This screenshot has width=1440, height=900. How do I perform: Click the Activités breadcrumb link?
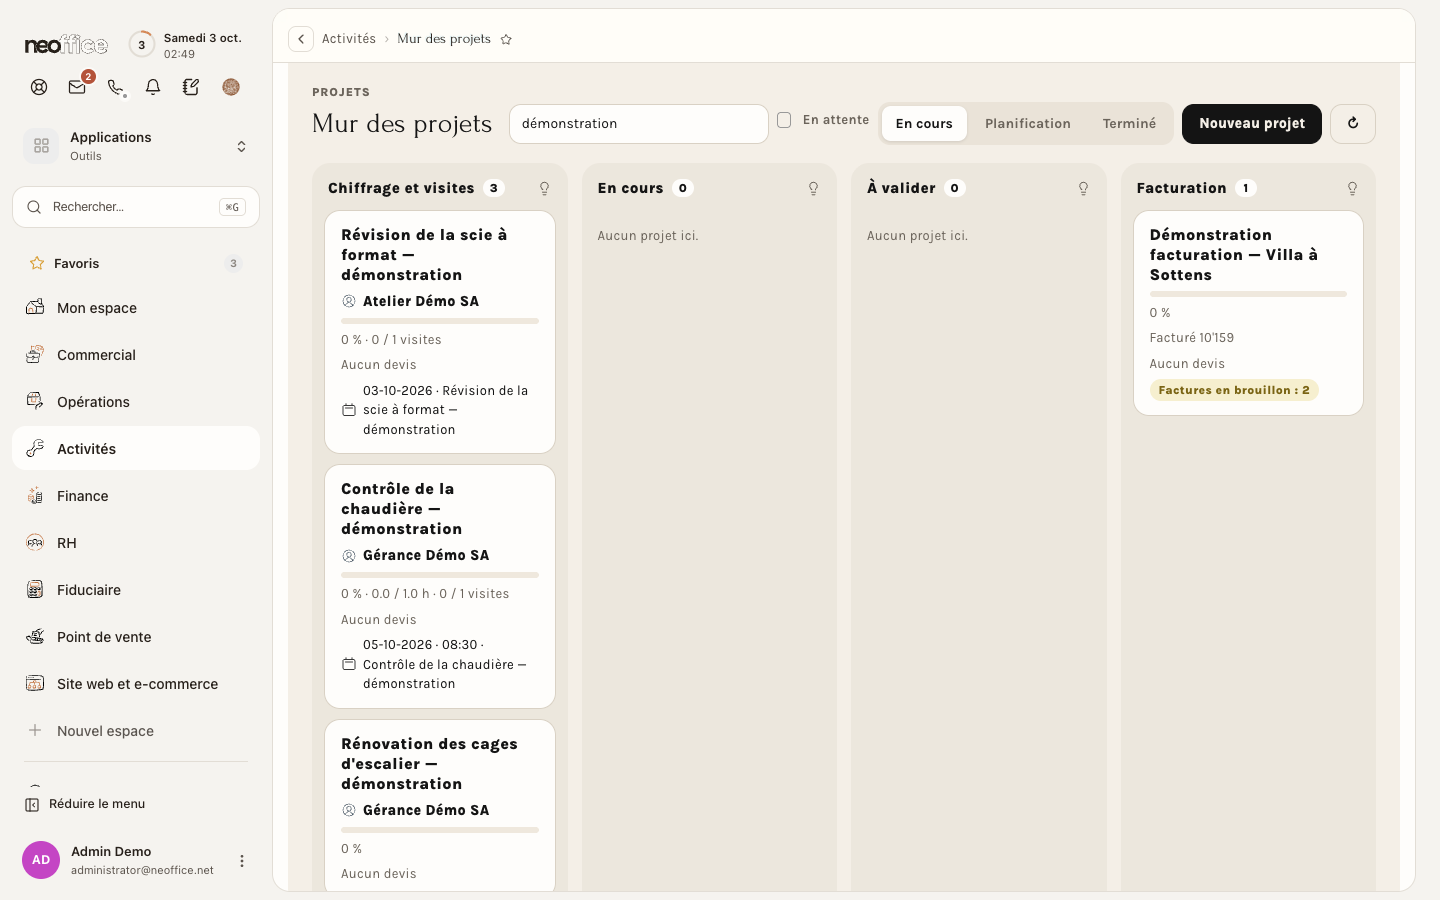pos(349,39)
